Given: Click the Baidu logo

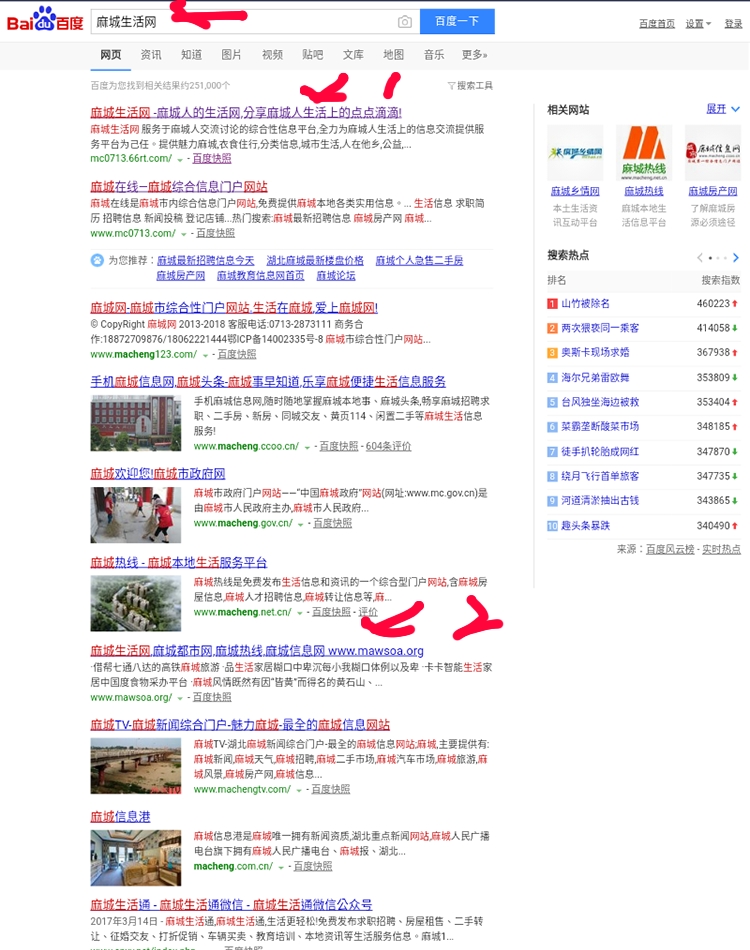Looking at the screenshot, I should pyautogui.click(x=45, y=19).
